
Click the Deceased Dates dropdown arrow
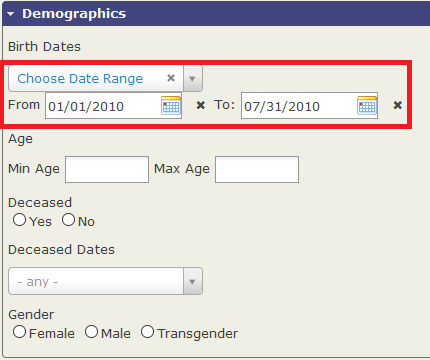192,281
